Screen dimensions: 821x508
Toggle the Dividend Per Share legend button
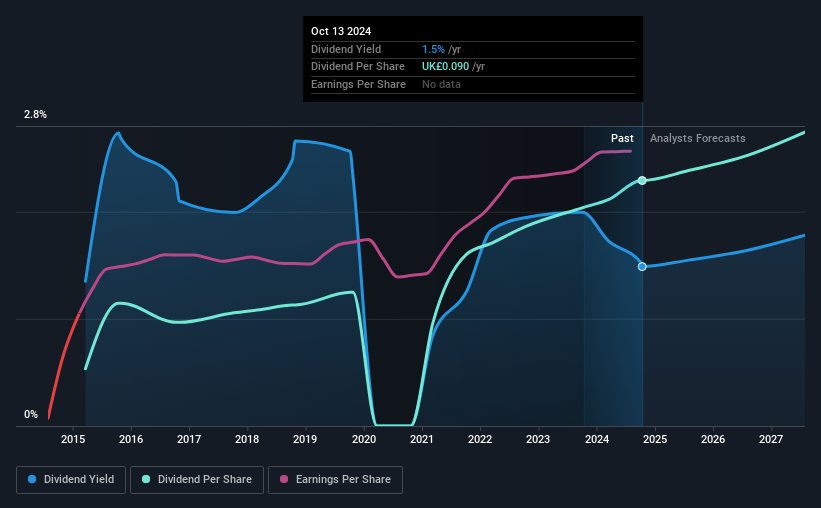pyautogui.click(x=197, y=480)
